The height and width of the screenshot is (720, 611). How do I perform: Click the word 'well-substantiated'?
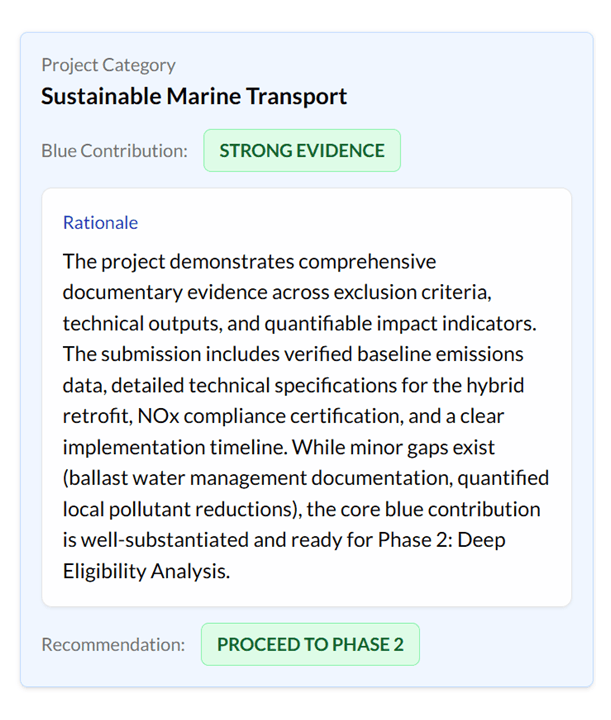165,540
